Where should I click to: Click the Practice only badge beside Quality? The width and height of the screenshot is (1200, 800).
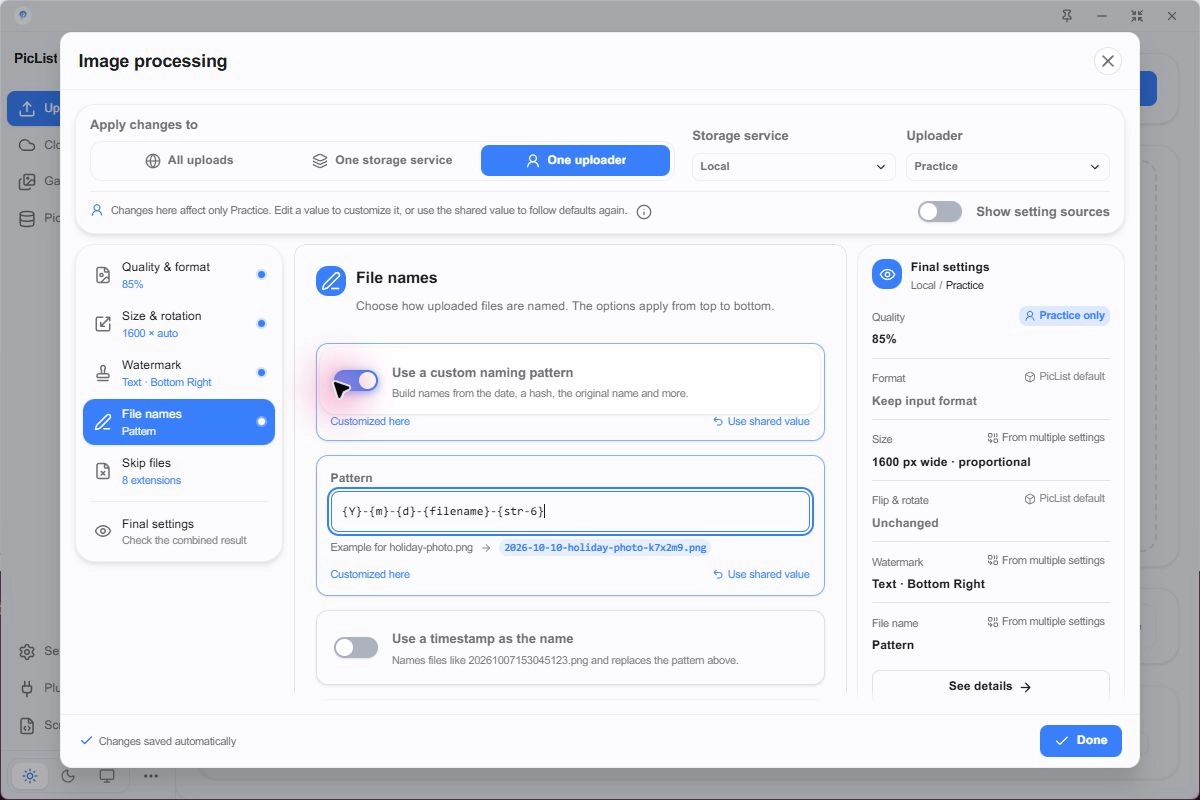(x=1064, y=316)
